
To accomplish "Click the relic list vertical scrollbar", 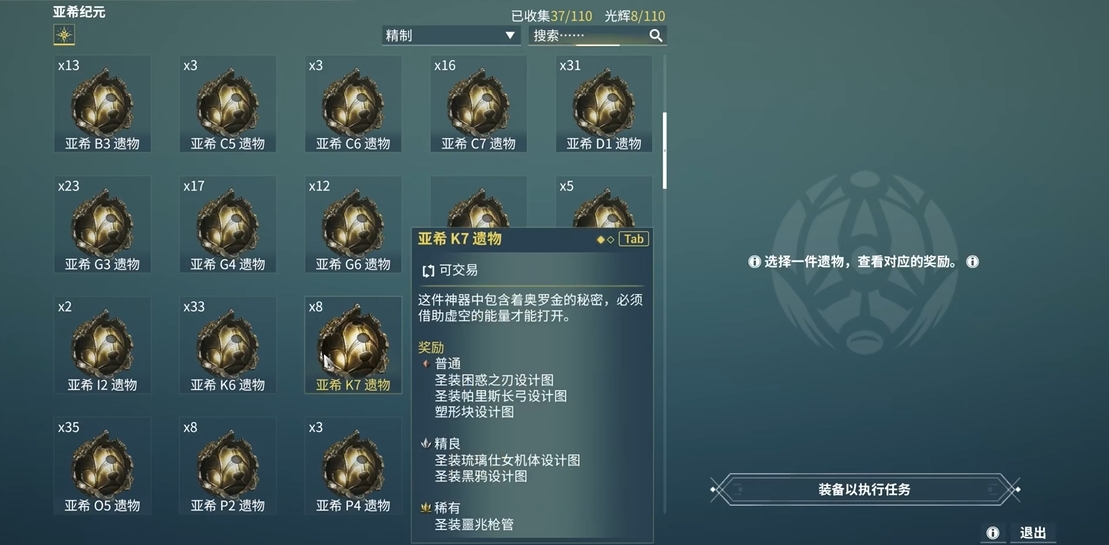I will point(665,151).
